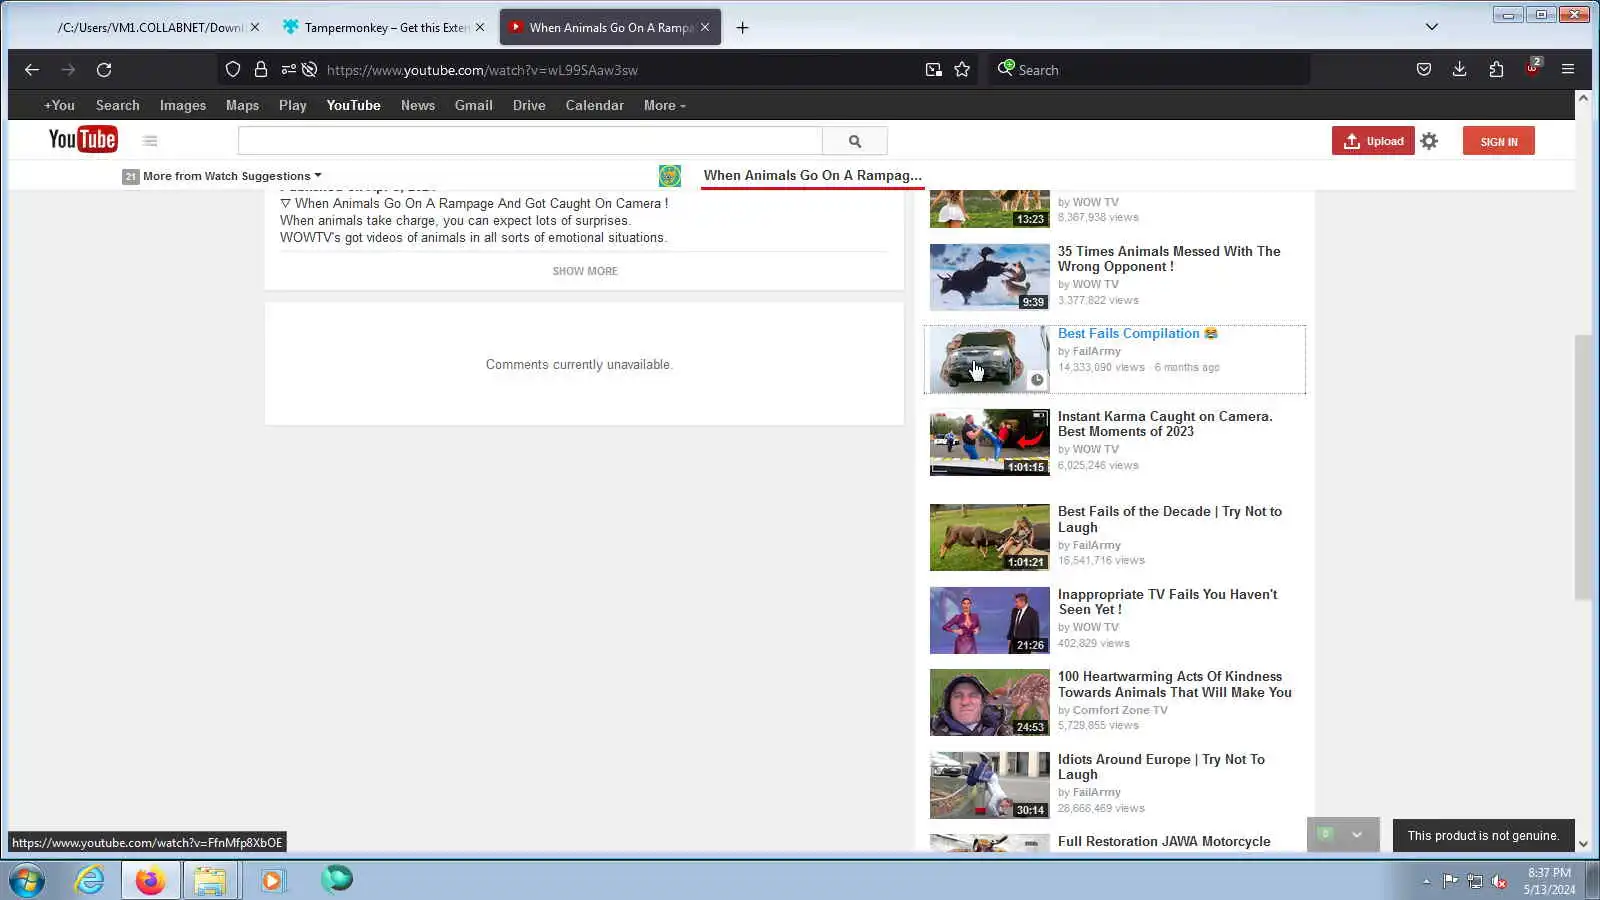The image size is (1600, 900).
Task: Click the YouTube search input field
Action: tap(530, 141)
